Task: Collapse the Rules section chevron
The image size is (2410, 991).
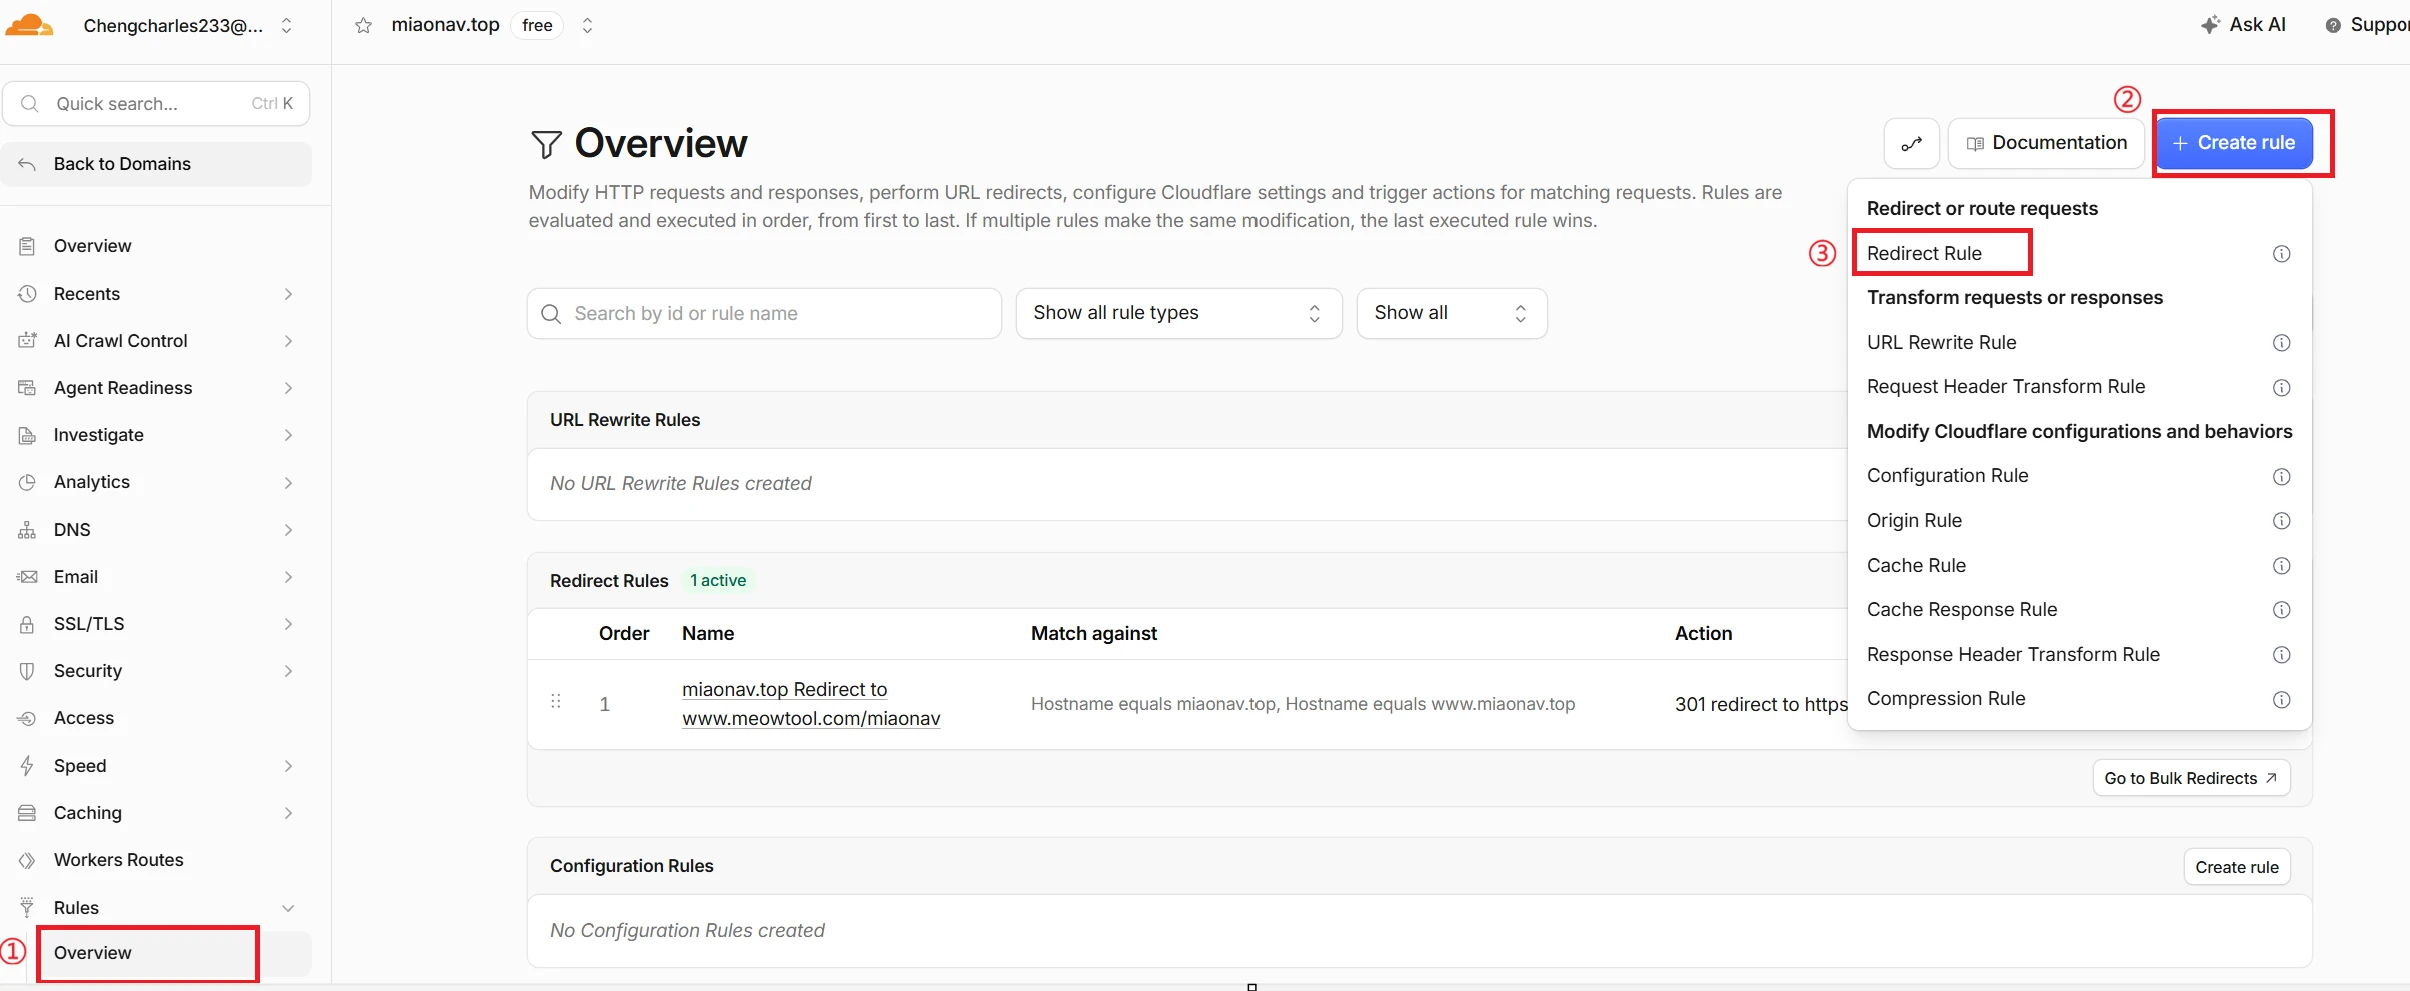Action: point(288,908)
